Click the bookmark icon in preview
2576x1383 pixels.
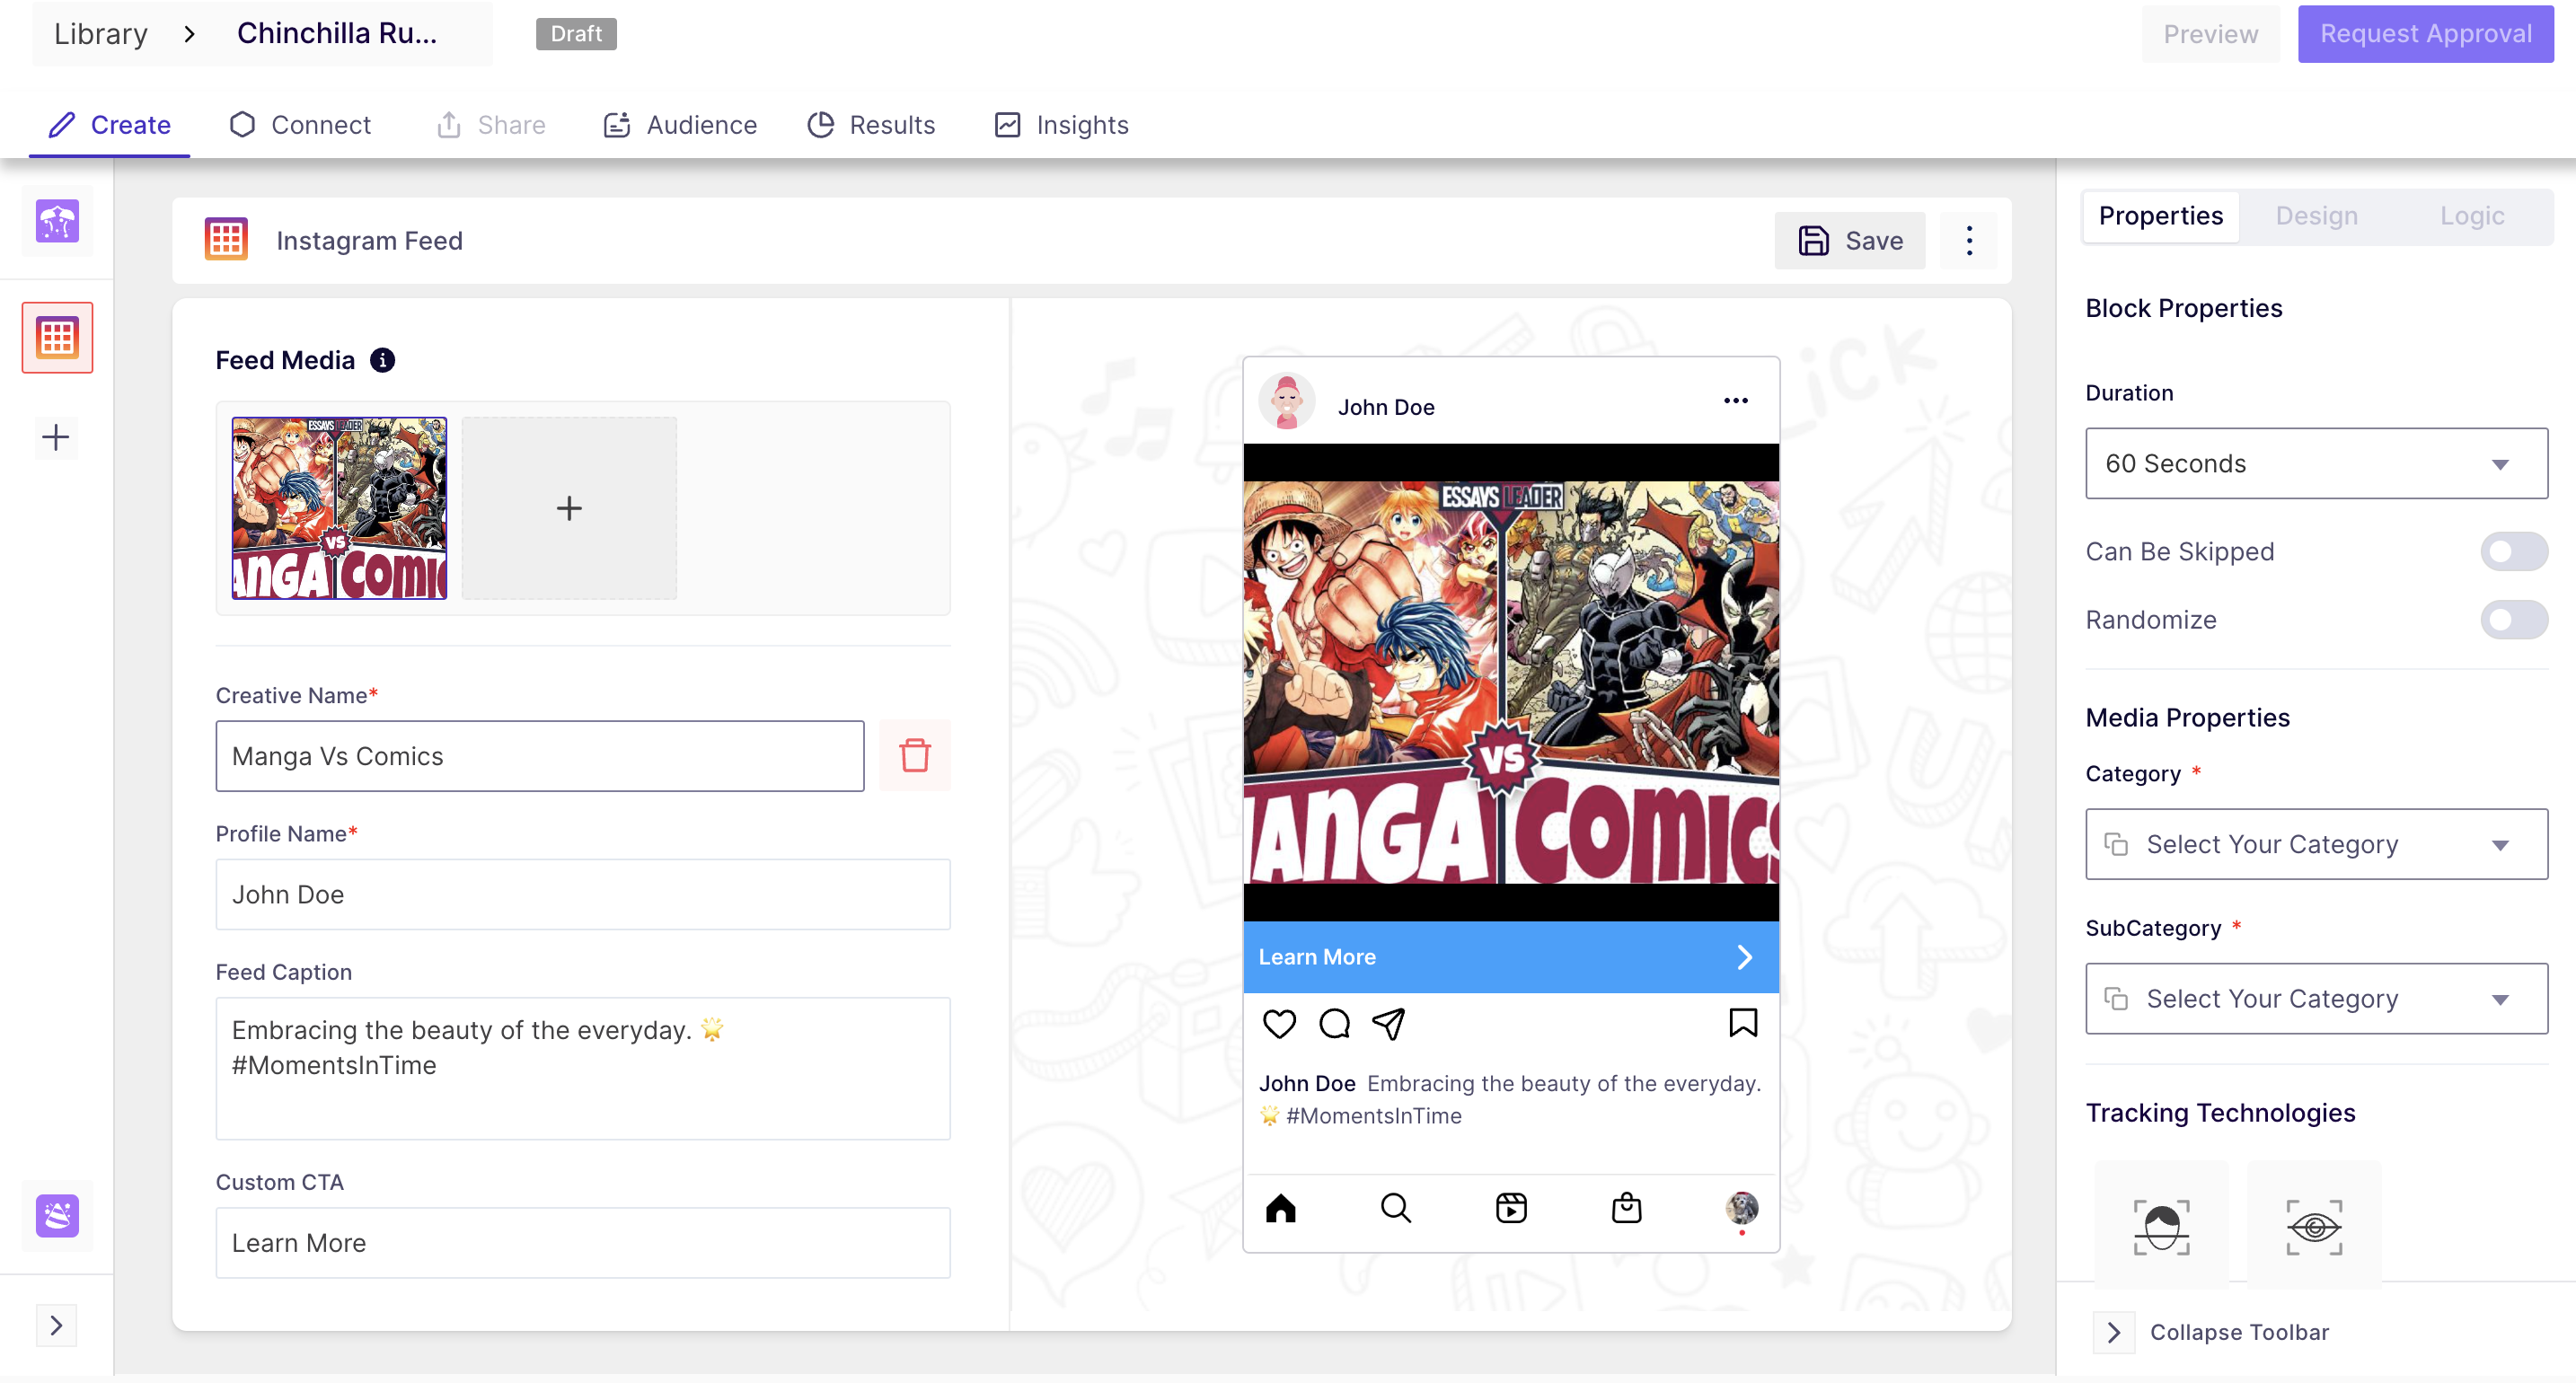[1743, 1022]
